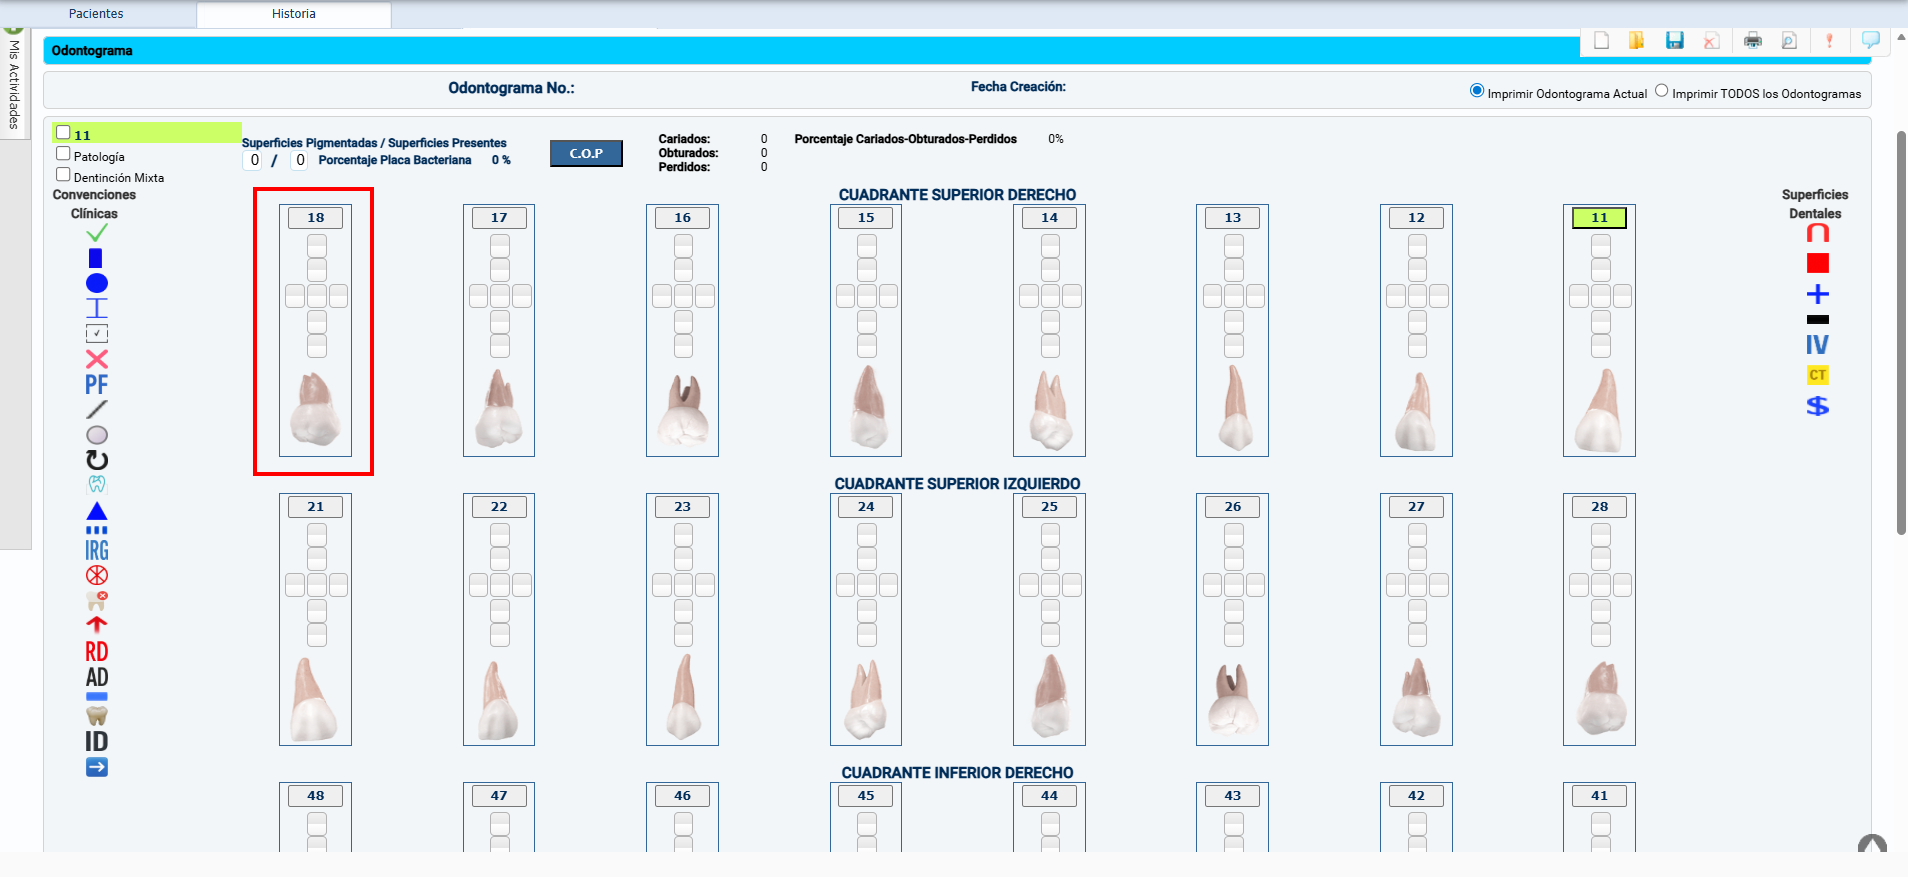Select the PF clinical convention icon
The height and width of the screenshot is (877, 1908).
point(96,385)
